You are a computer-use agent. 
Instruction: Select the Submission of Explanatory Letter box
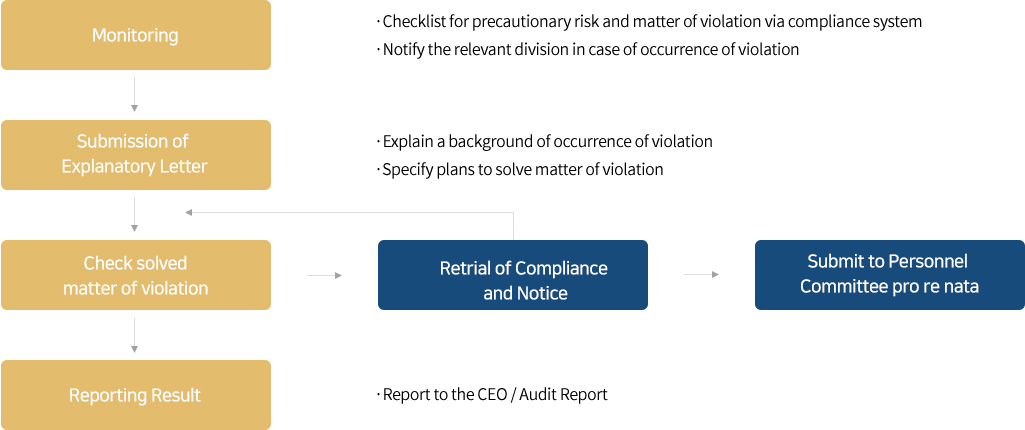pyautogui.click(x=136, y=155)
